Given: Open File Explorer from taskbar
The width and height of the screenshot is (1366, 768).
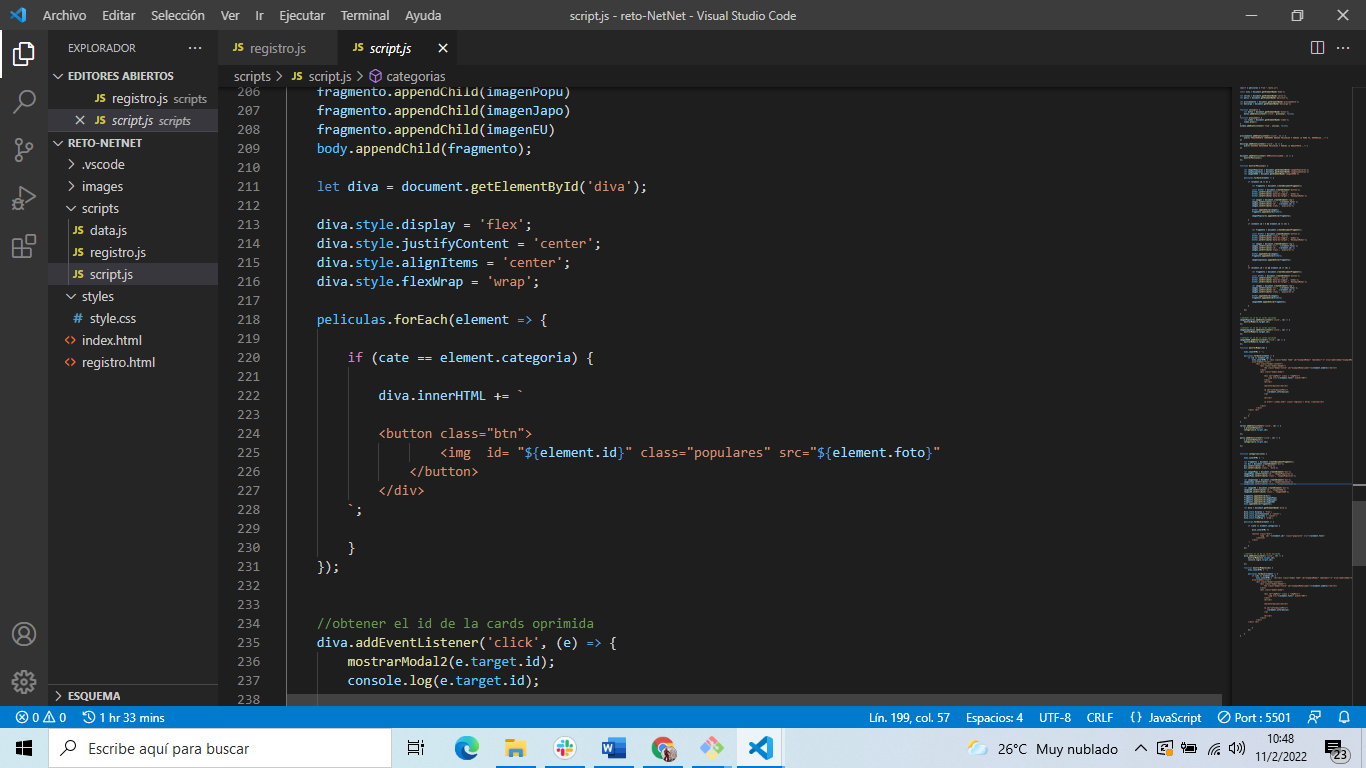Looking at the screenshot, I should click(x=515, y=748).
